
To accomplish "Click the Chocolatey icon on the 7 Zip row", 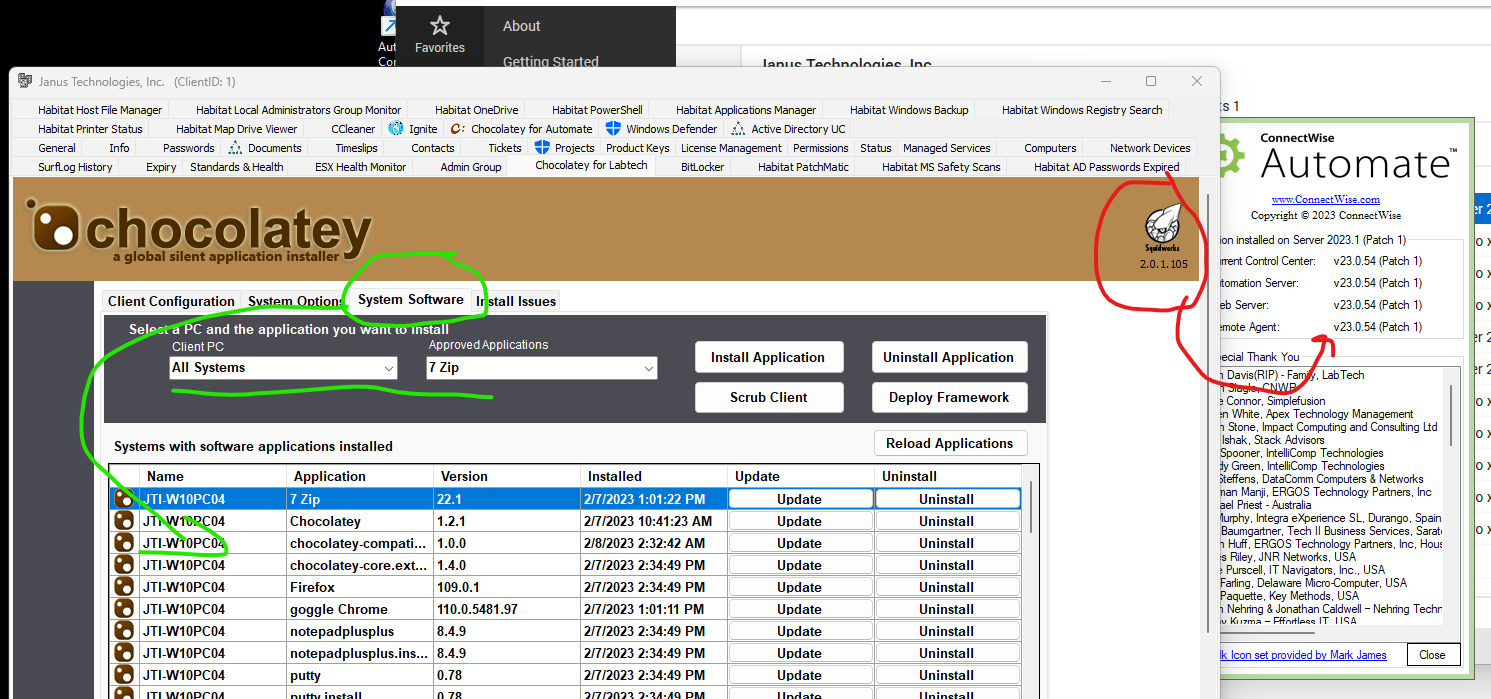I will (125, 498).
